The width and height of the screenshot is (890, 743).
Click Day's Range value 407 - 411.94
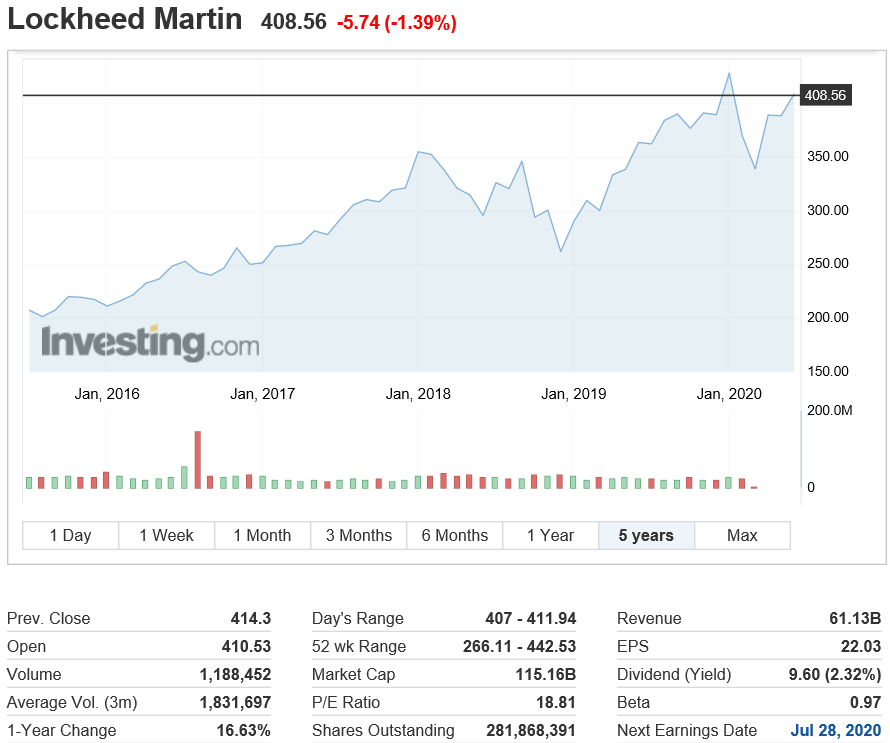531,618
